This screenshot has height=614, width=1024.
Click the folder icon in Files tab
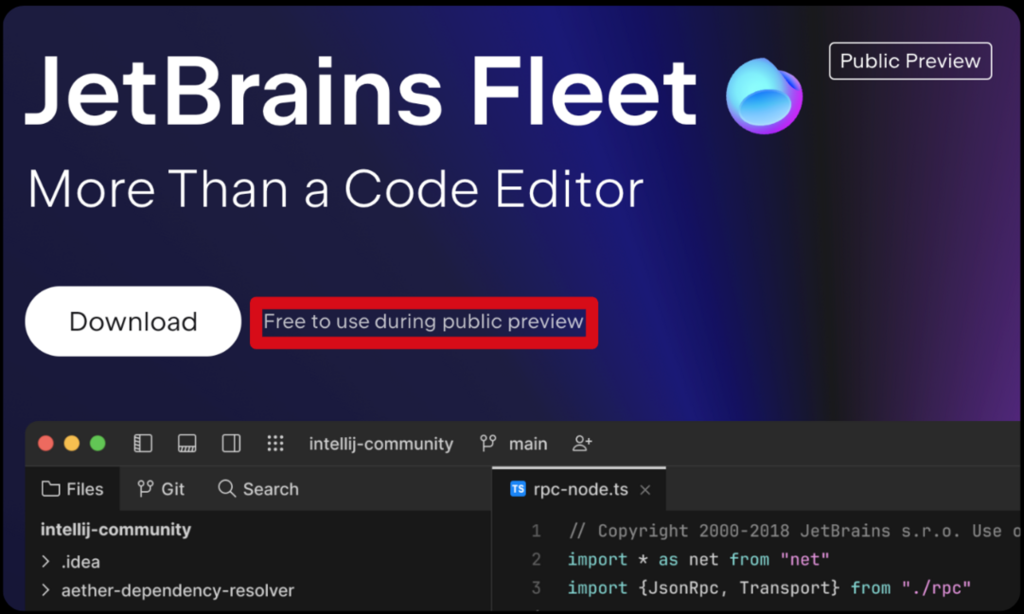[x=50, y=489]
